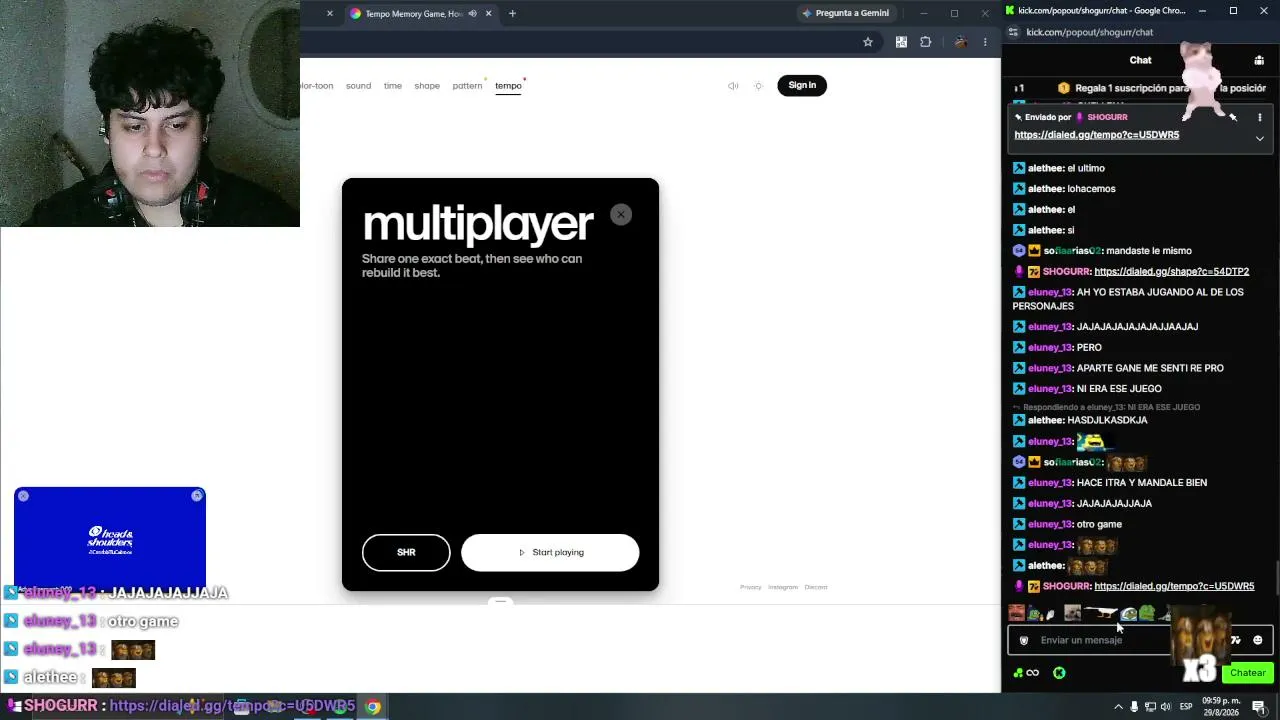Open a new browser tab
The image size is (1280, 720).
[512, 14]
